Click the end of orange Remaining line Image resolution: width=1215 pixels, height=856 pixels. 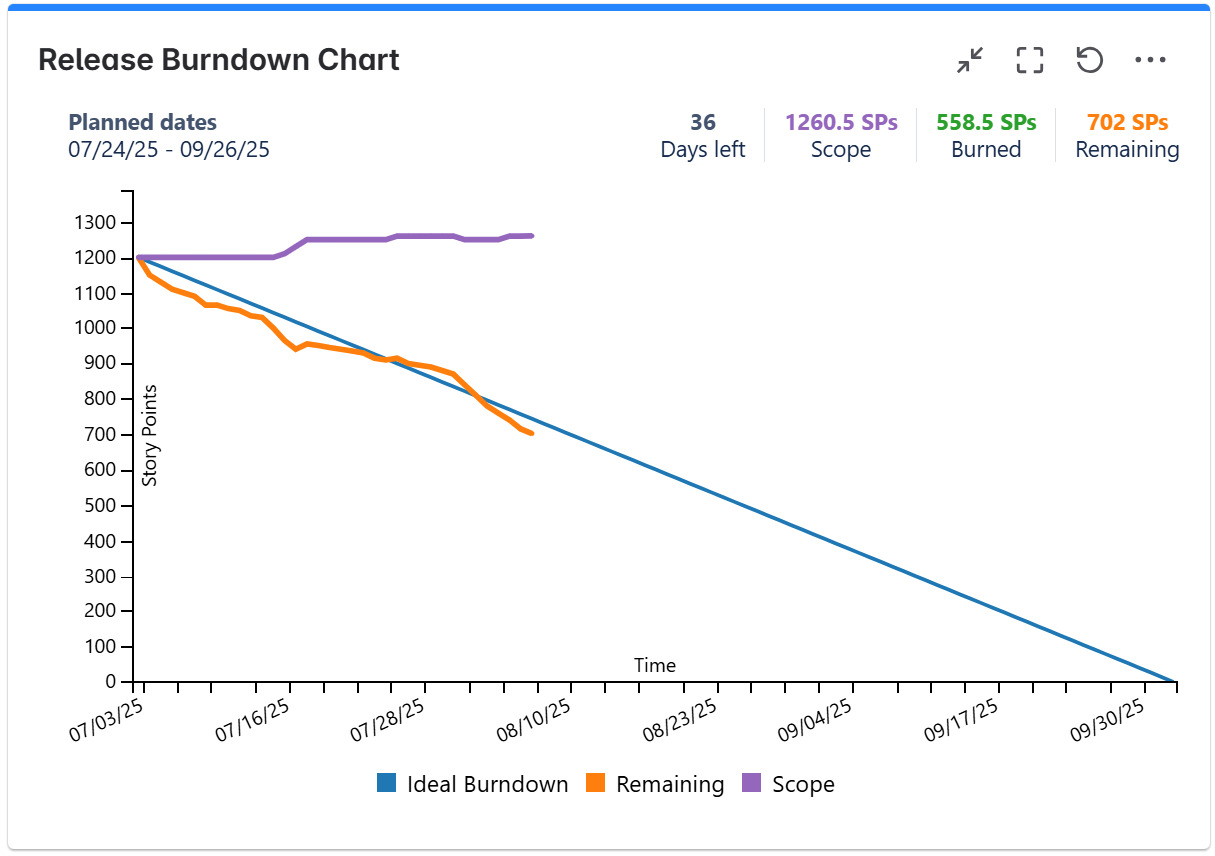coord(531,433)
